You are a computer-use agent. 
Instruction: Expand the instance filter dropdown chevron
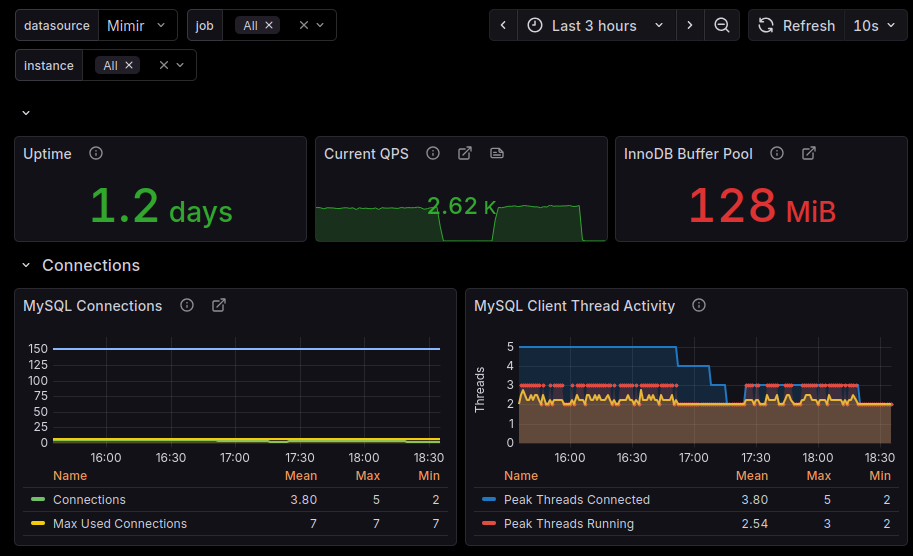tap(181, 65)
